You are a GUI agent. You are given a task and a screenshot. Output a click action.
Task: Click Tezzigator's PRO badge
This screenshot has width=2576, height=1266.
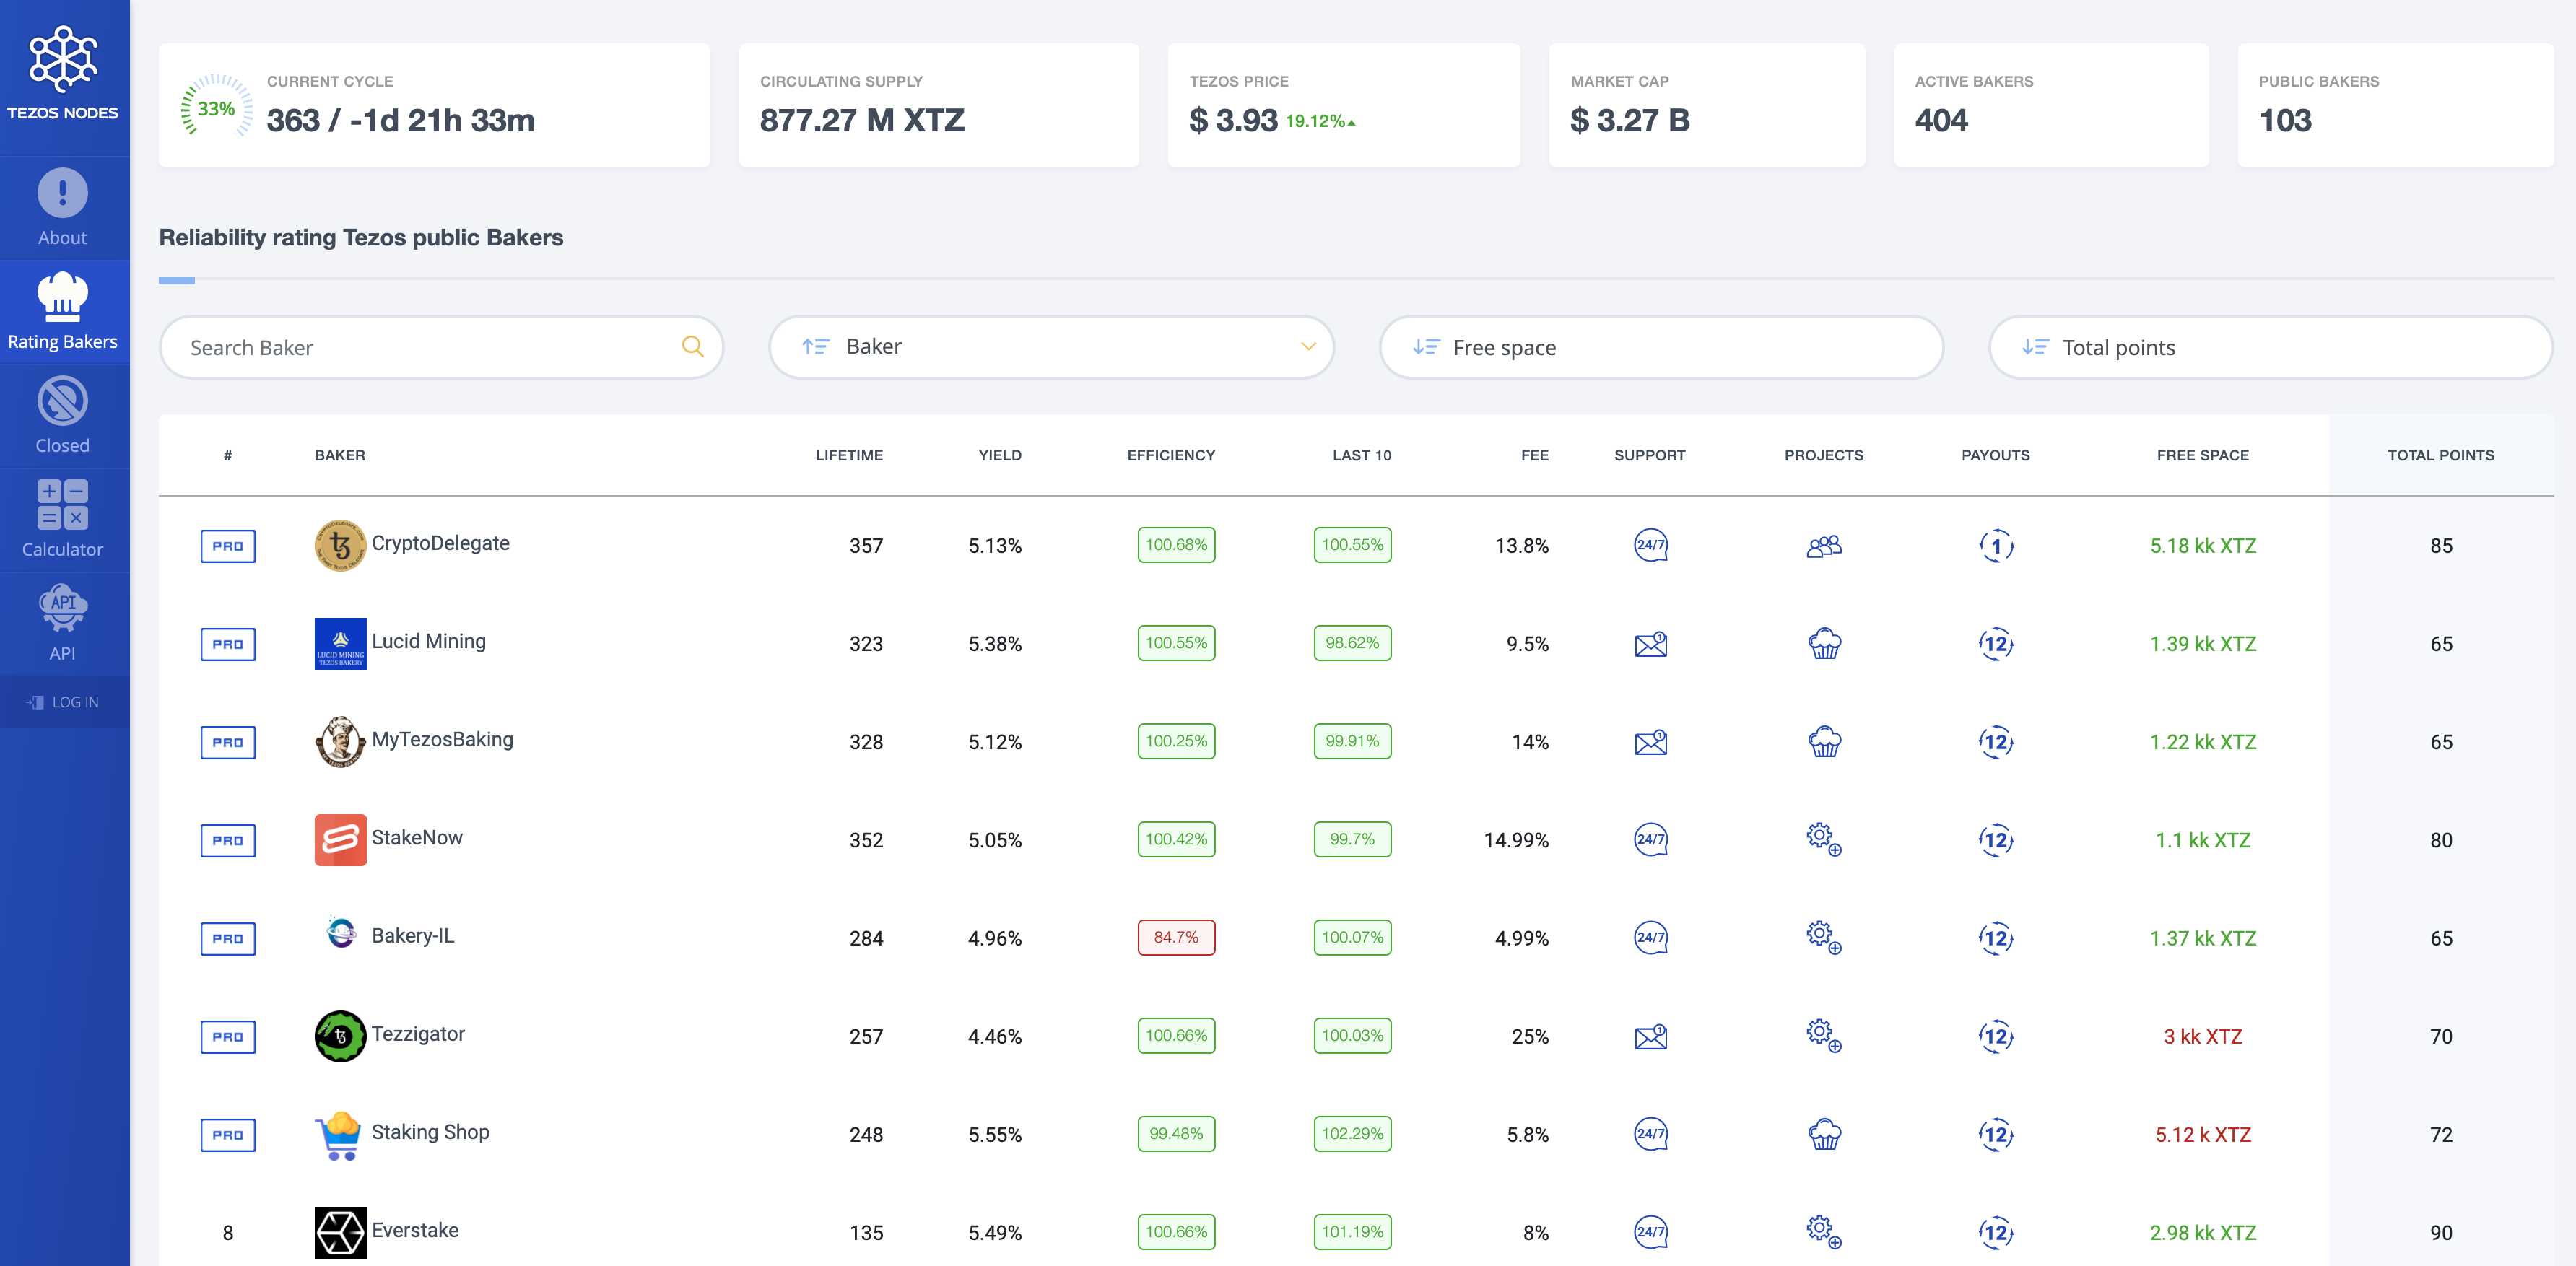[x=228, y=1037]
